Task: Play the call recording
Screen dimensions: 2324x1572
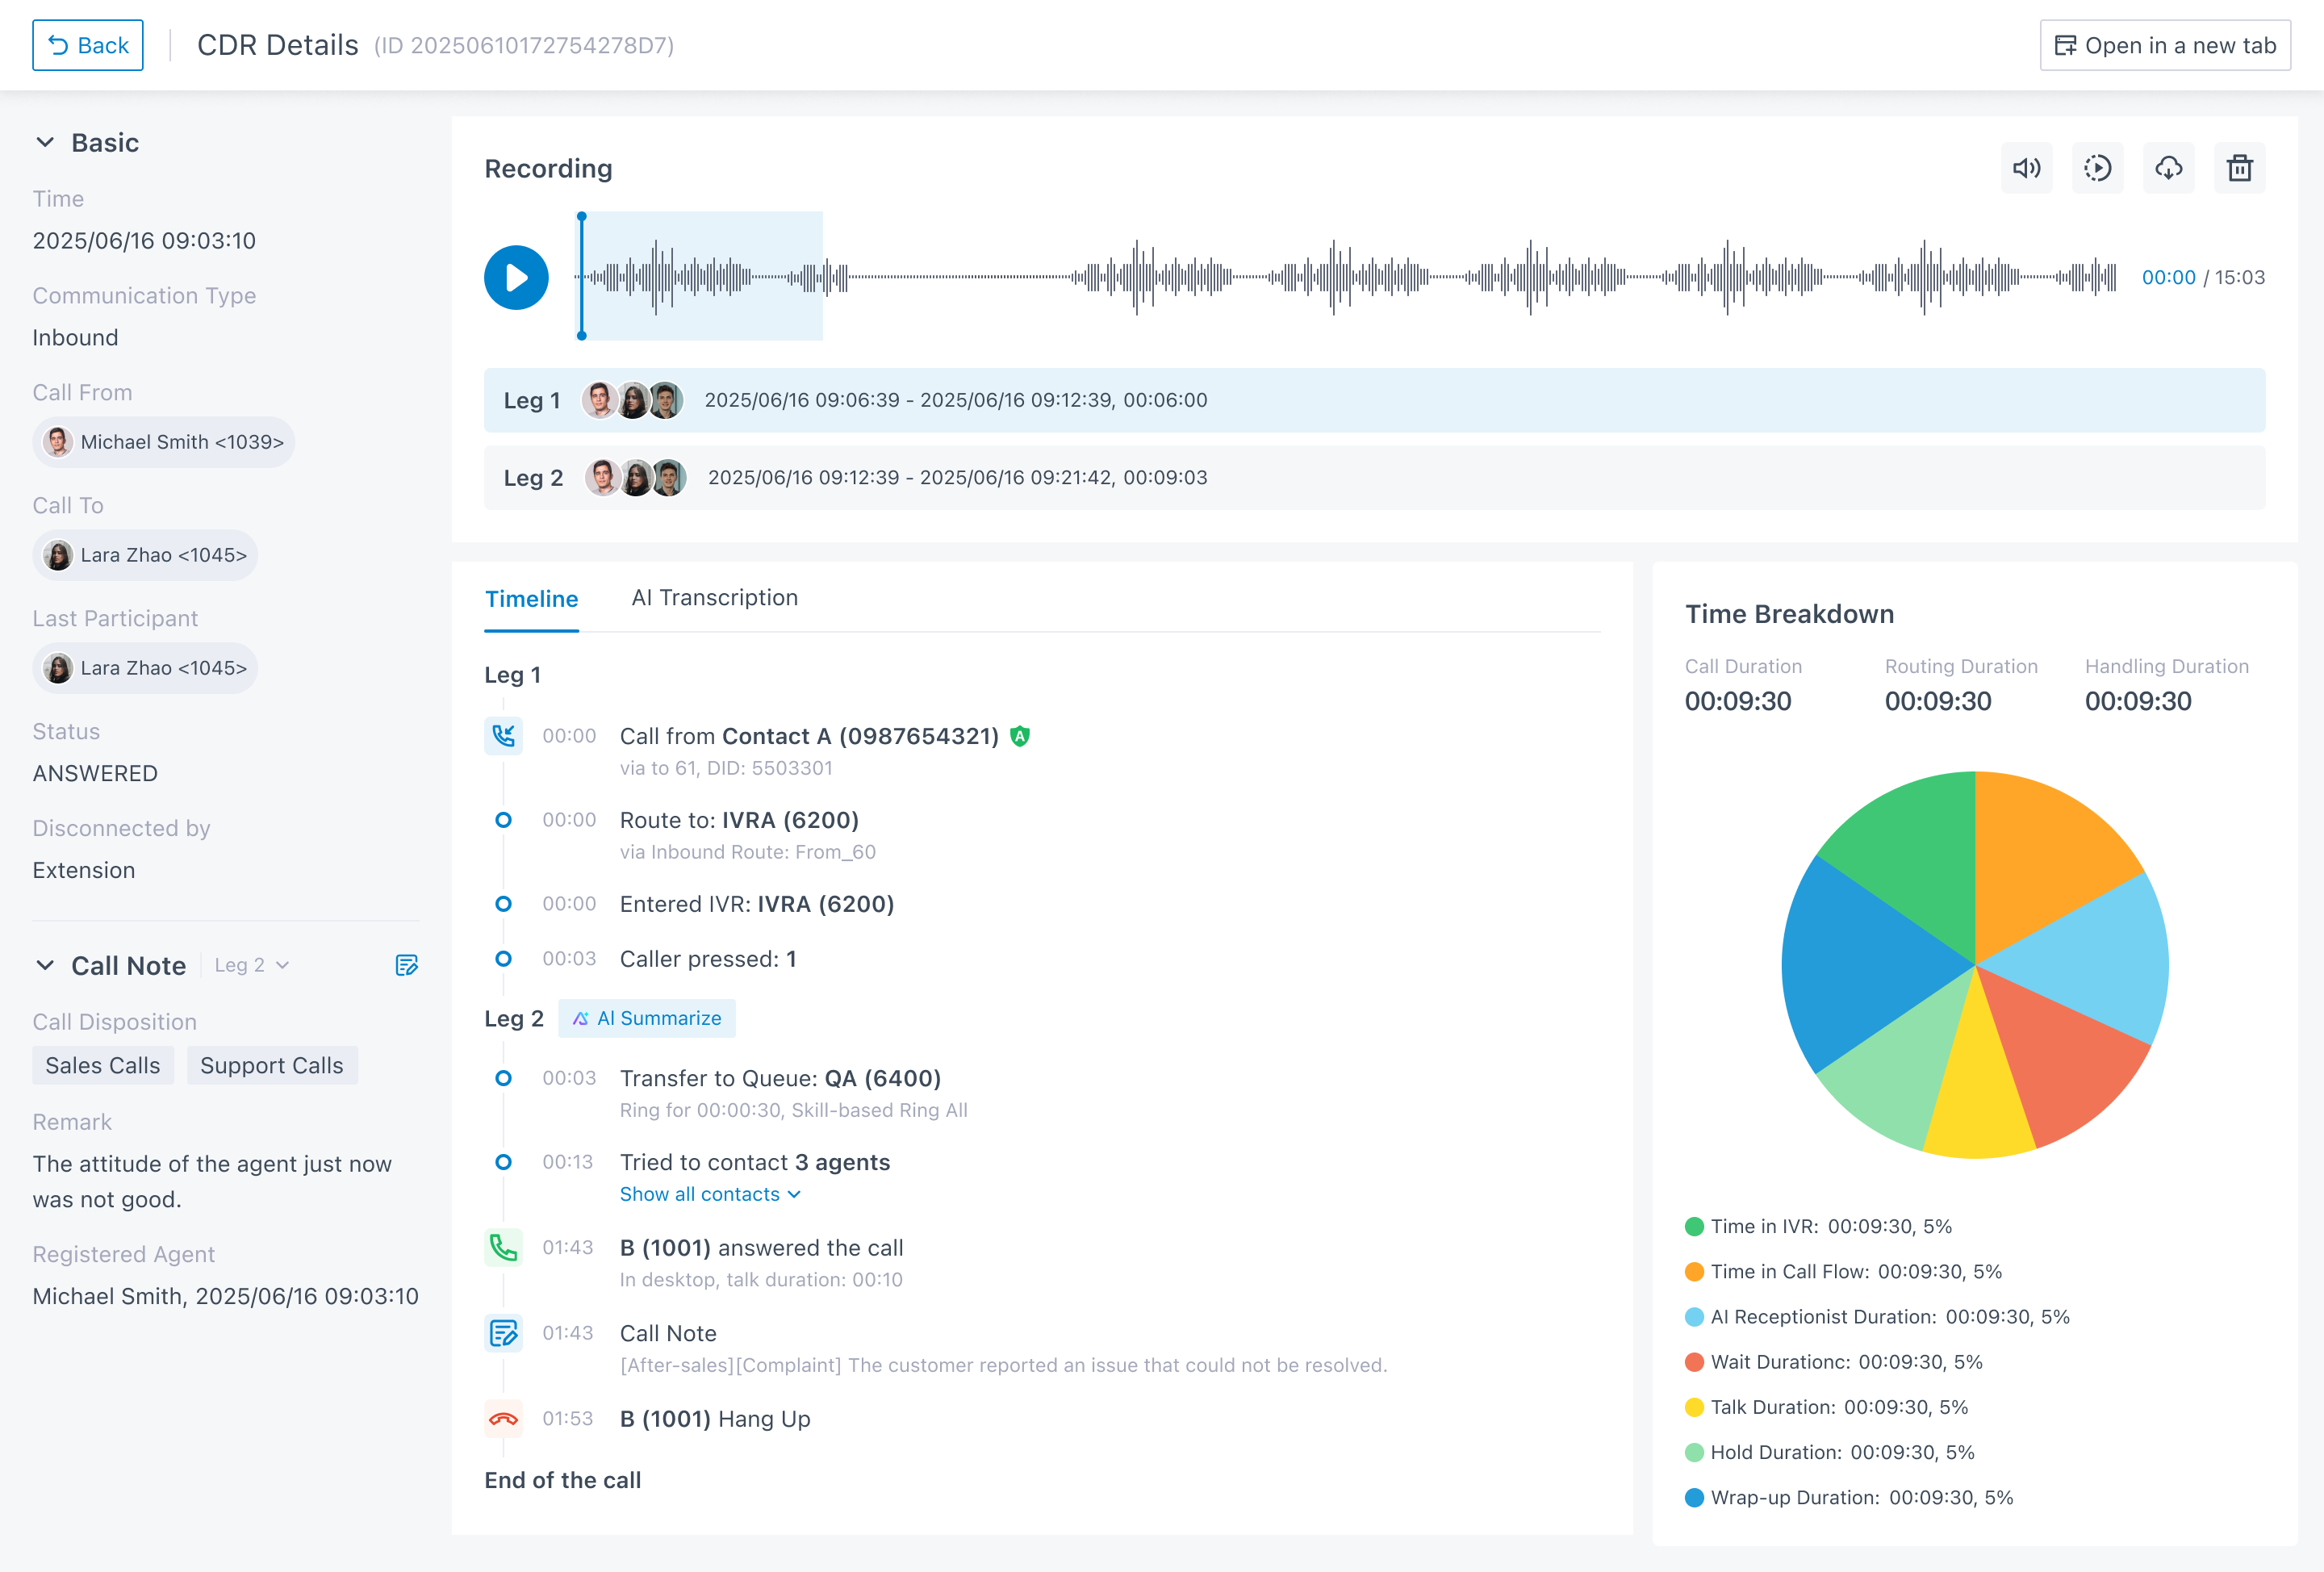Action: (x=516, y=277)
